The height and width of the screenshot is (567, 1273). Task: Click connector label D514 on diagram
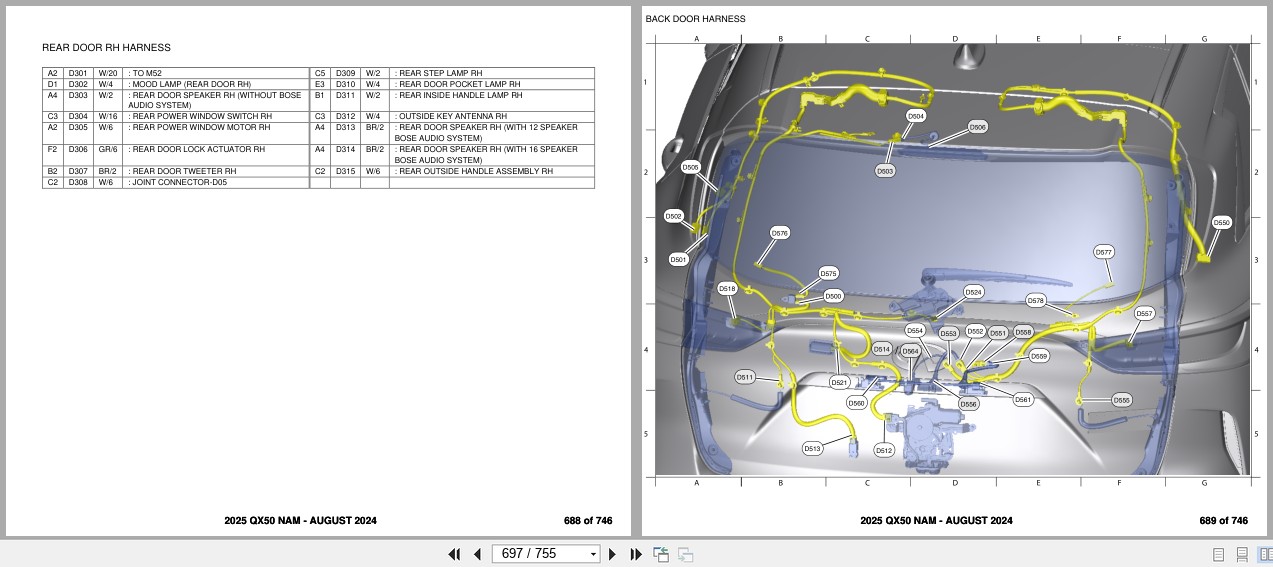881,349
